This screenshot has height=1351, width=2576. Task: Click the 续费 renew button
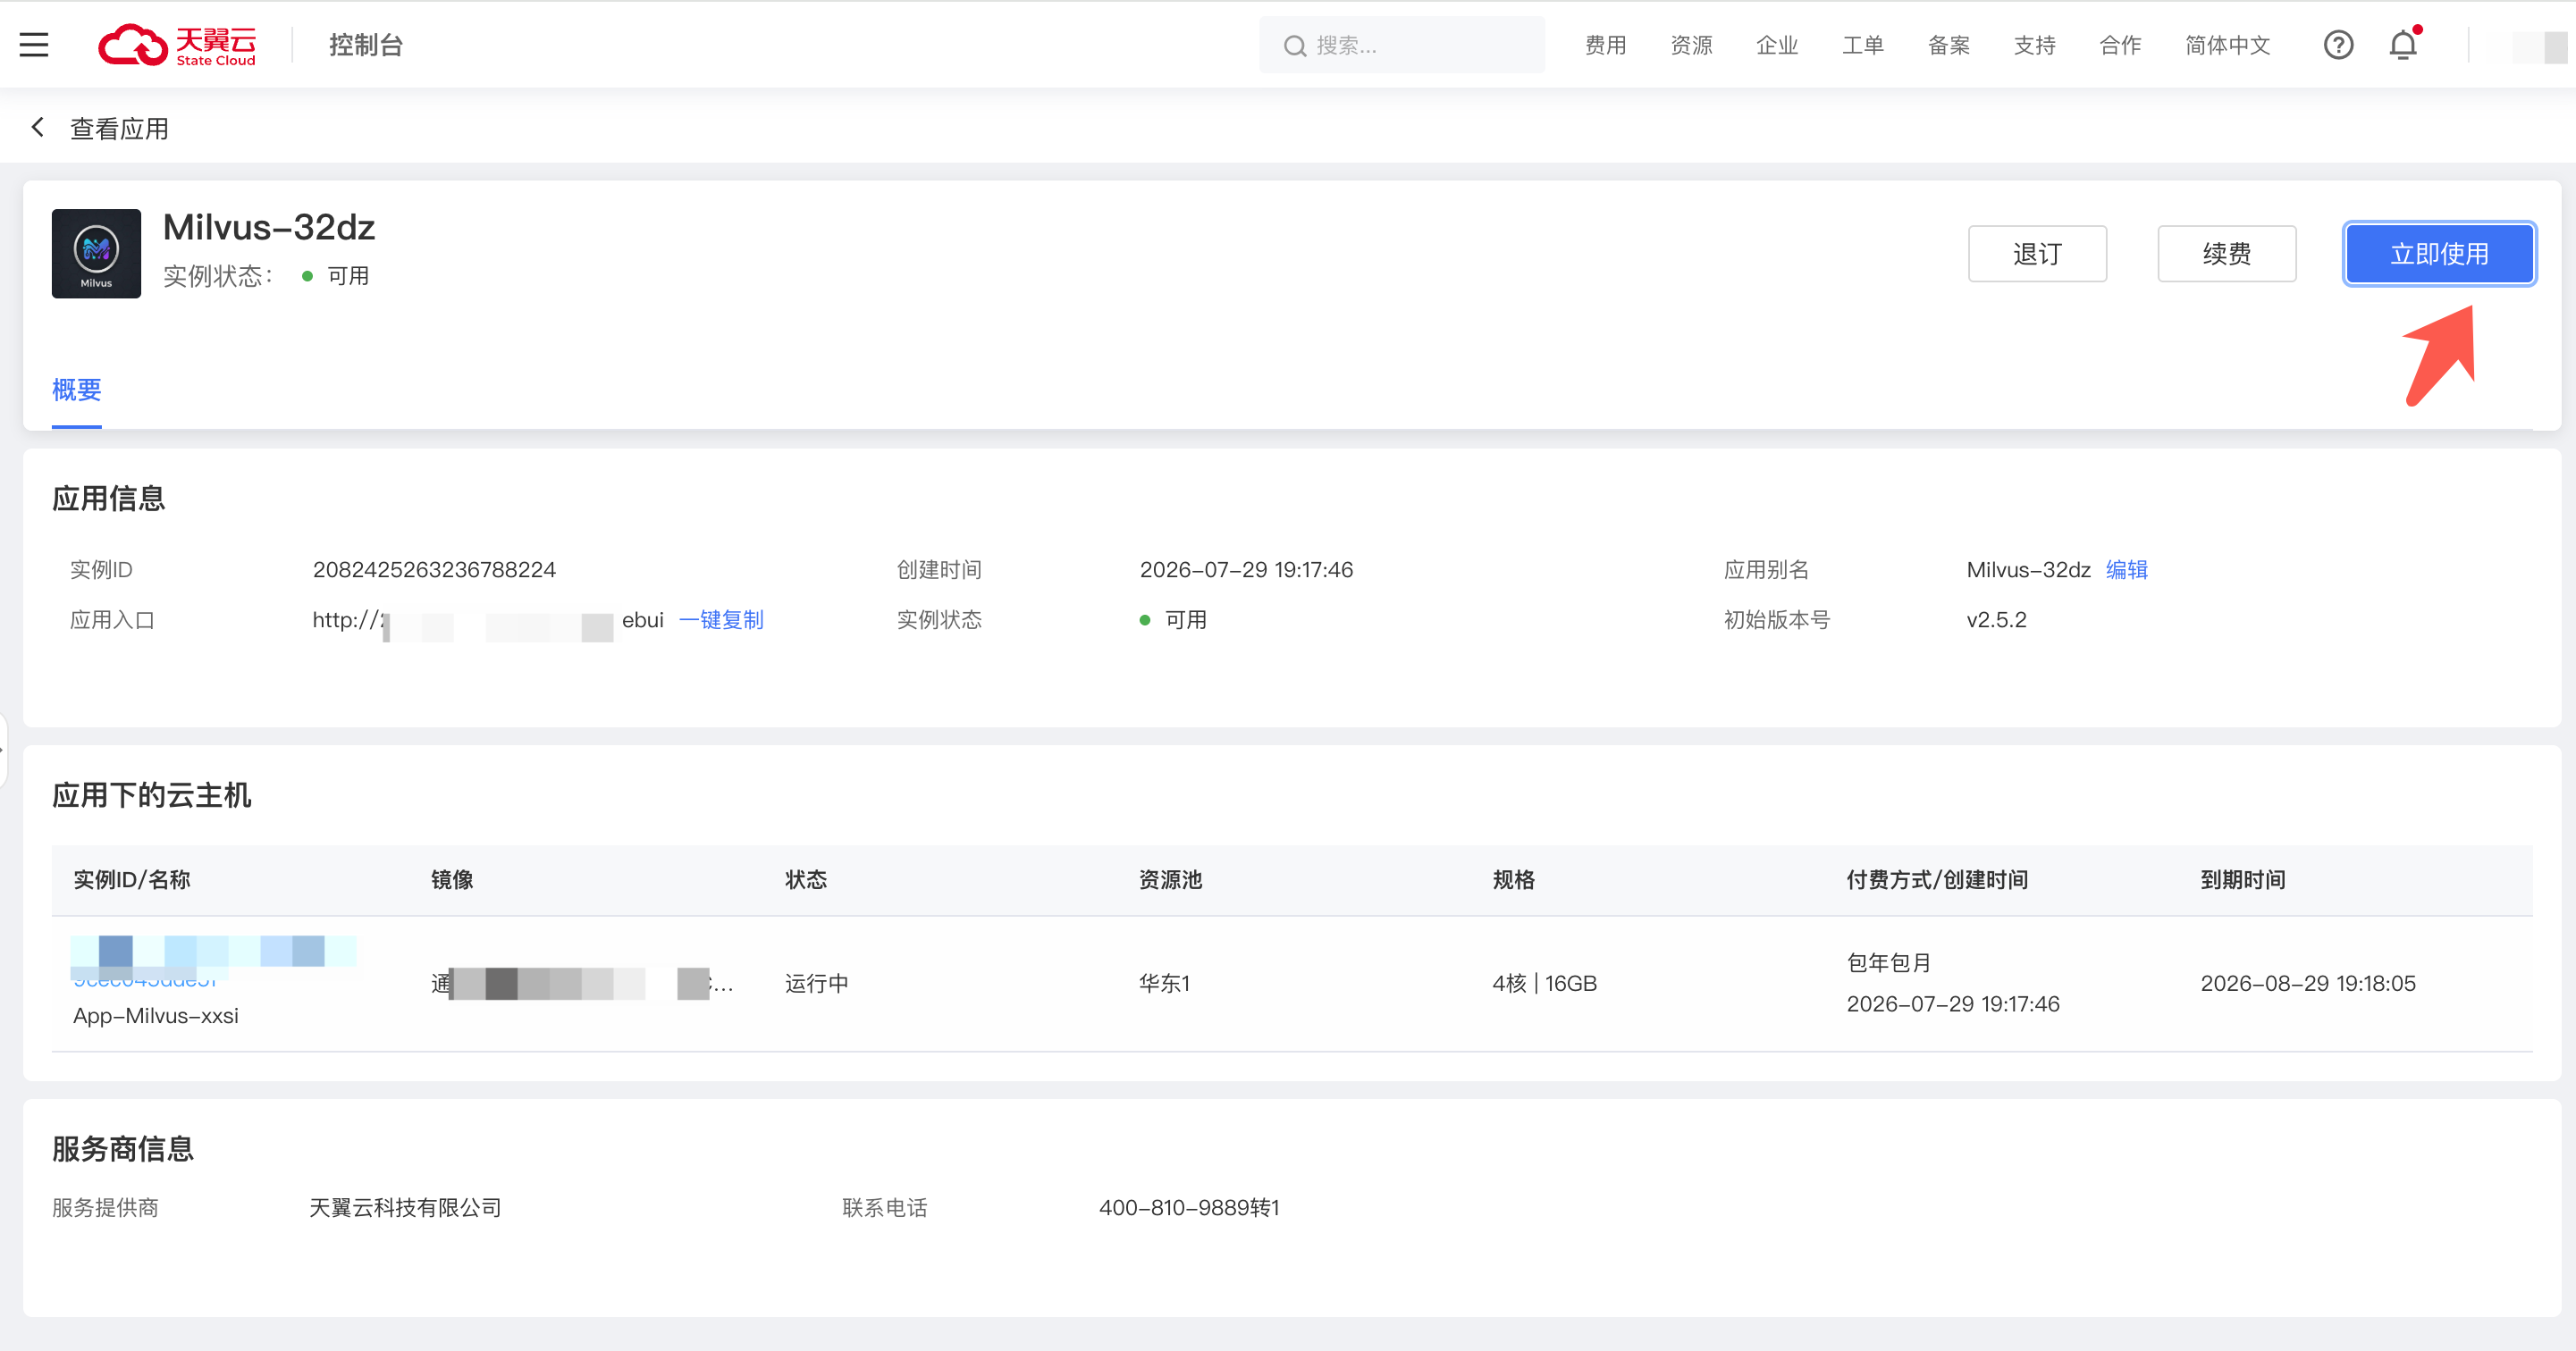pos(2227,254)
